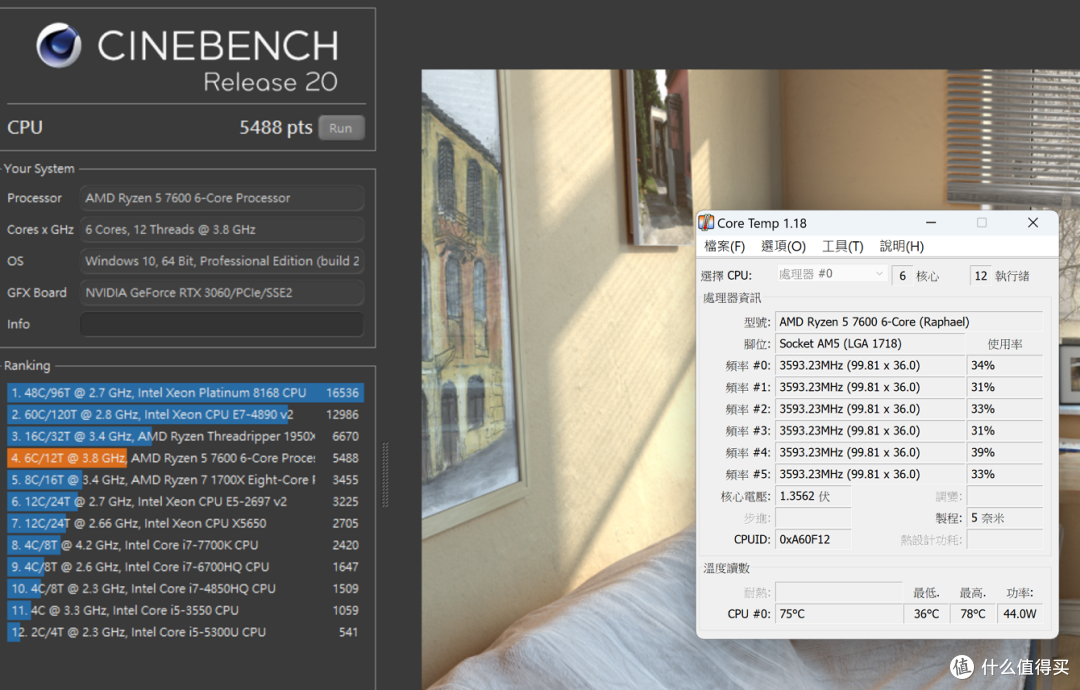Screen dimensions: 1080x690
Task: Select highlighted ranking row AMD Ryzen 5 7600
Action: [x=185, y=458]
